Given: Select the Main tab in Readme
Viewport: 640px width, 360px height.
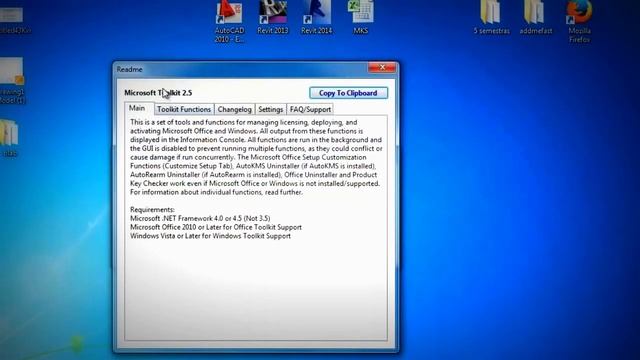Looking at the screenshot, I should pos(137,108).
